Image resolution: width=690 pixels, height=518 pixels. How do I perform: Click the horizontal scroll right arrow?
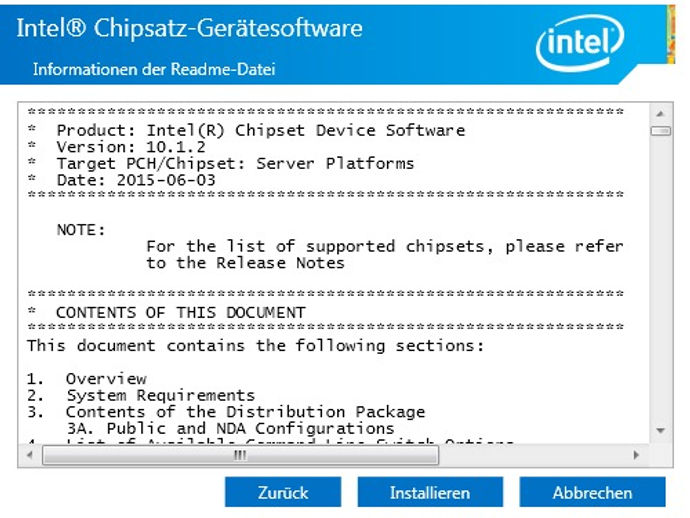tap(636, 455)
